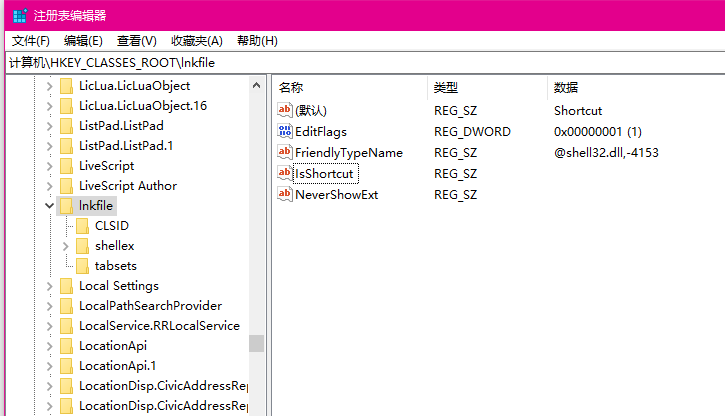Select the NeverShowExt value name
This screenshot has width=725, height=416.
[337, 195]
